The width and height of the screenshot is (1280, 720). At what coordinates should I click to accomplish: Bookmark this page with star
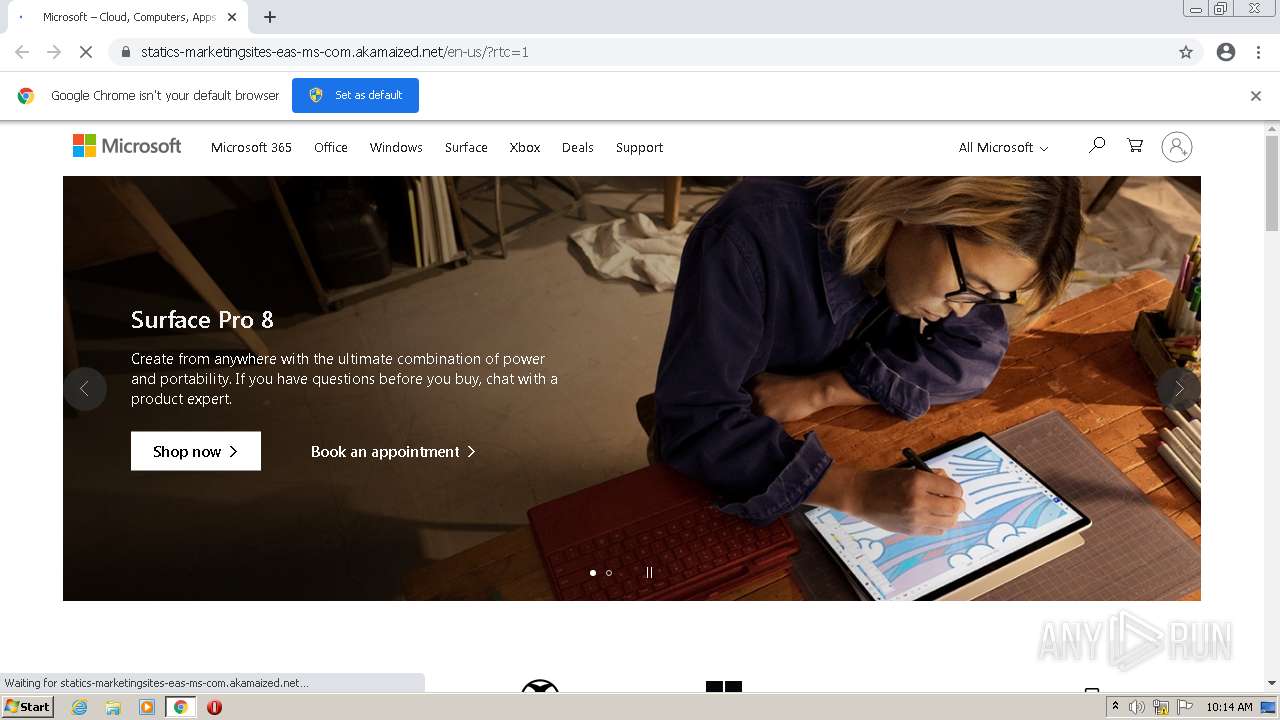1186,52
